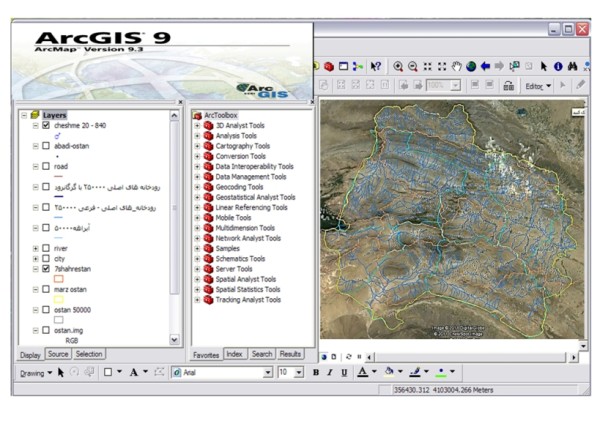Turn off the 7shahrestan layer

46,269
